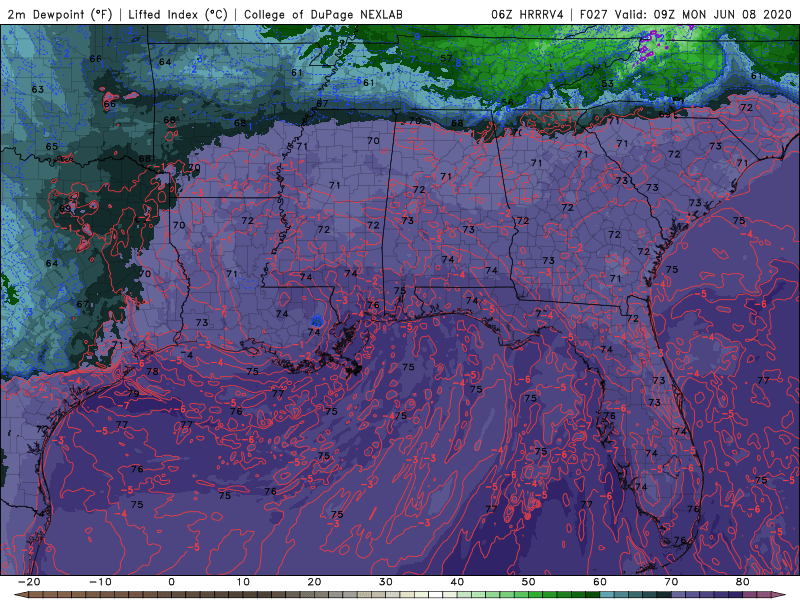The image size is (800, 600).
Task: Click the "65" dewpoint value on map
Action: pos(52,146)
